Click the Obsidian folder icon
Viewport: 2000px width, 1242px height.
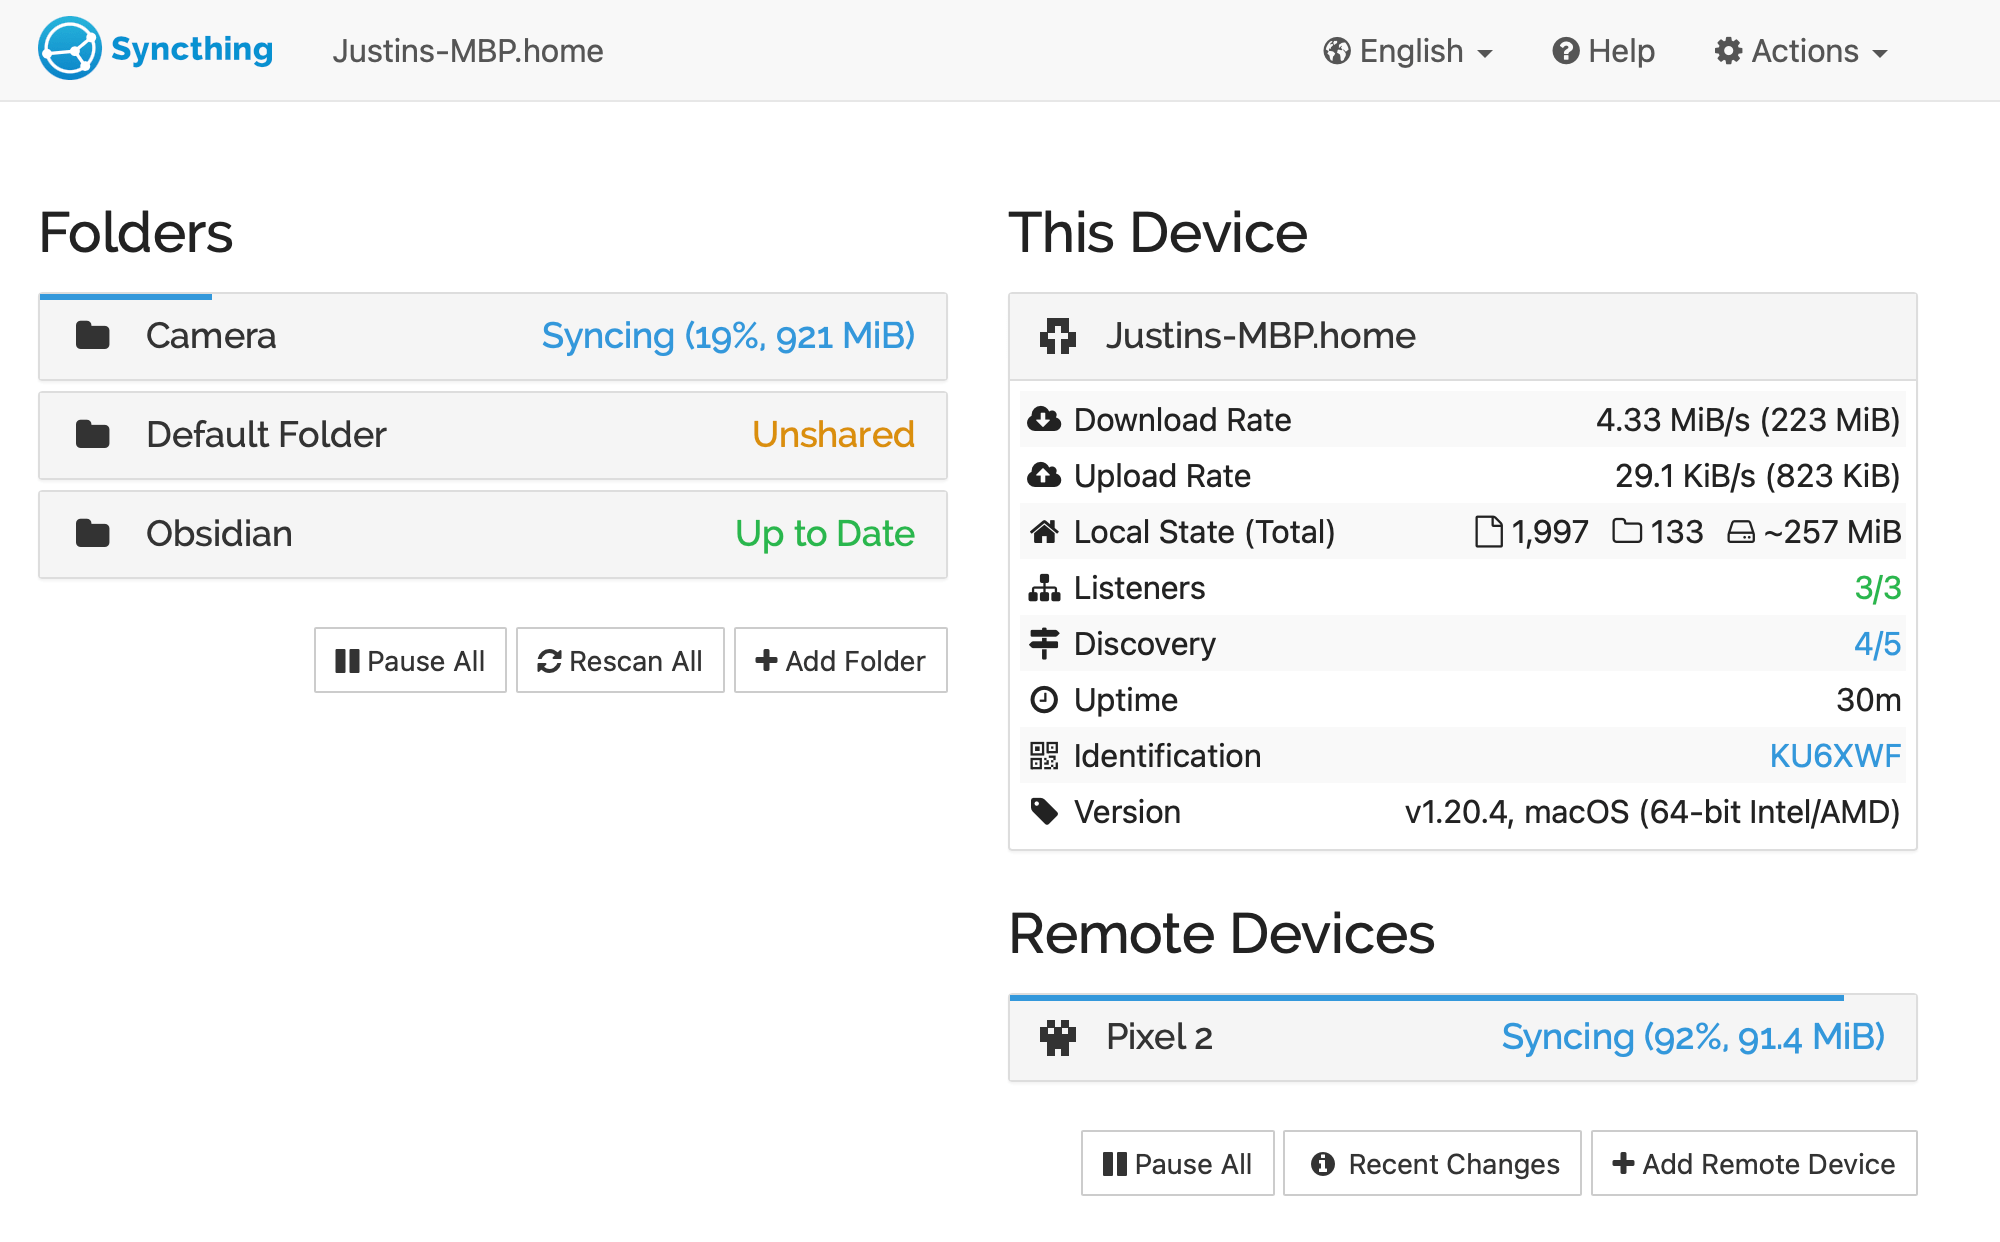click(x=93, y=534)
